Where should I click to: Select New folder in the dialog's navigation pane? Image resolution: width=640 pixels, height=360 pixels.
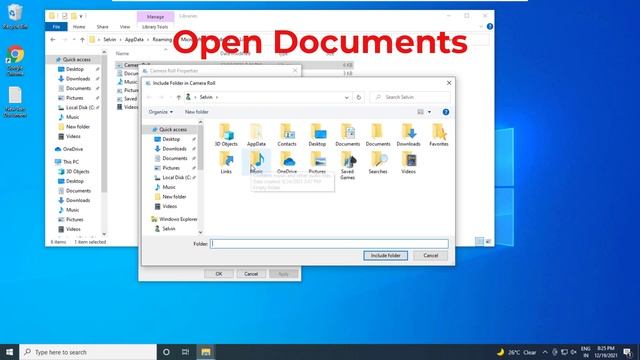pos(170,197)
